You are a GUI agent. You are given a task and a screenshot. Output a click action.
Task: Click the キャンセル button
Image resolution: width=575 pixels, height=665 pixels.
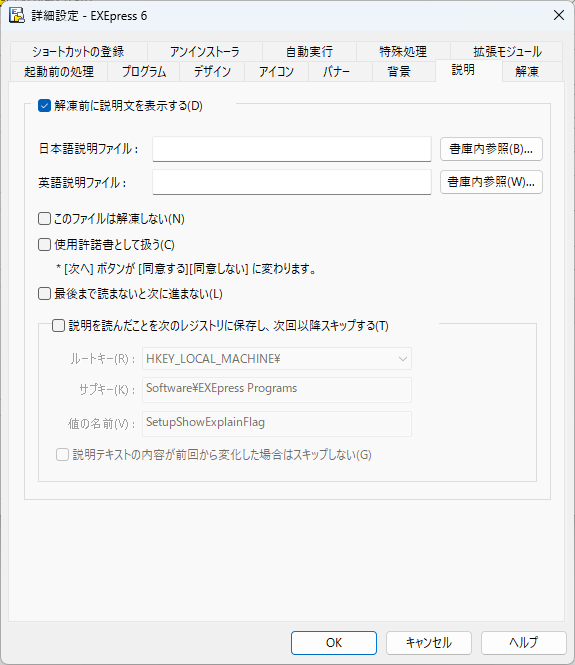(x=429, y=643)
